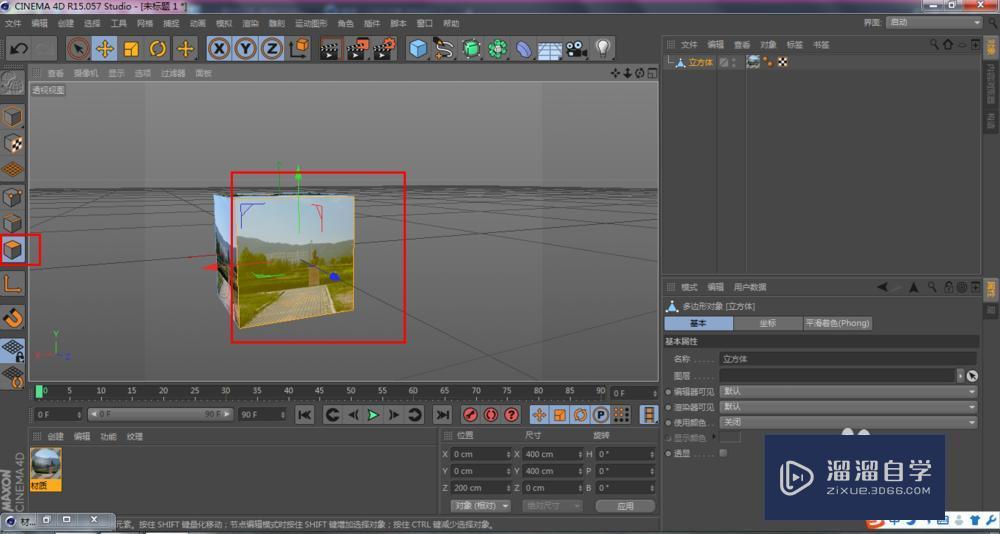Open the 文件 menu in the menu bar

(13, 23)
